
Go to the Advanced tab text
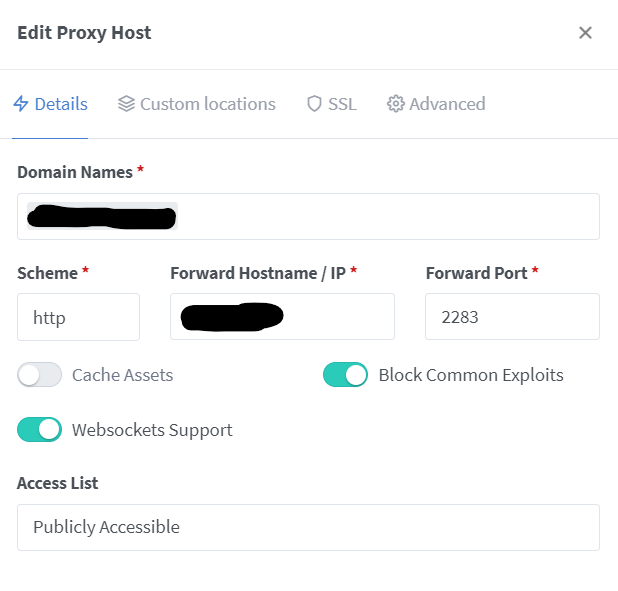coord(447,104)
